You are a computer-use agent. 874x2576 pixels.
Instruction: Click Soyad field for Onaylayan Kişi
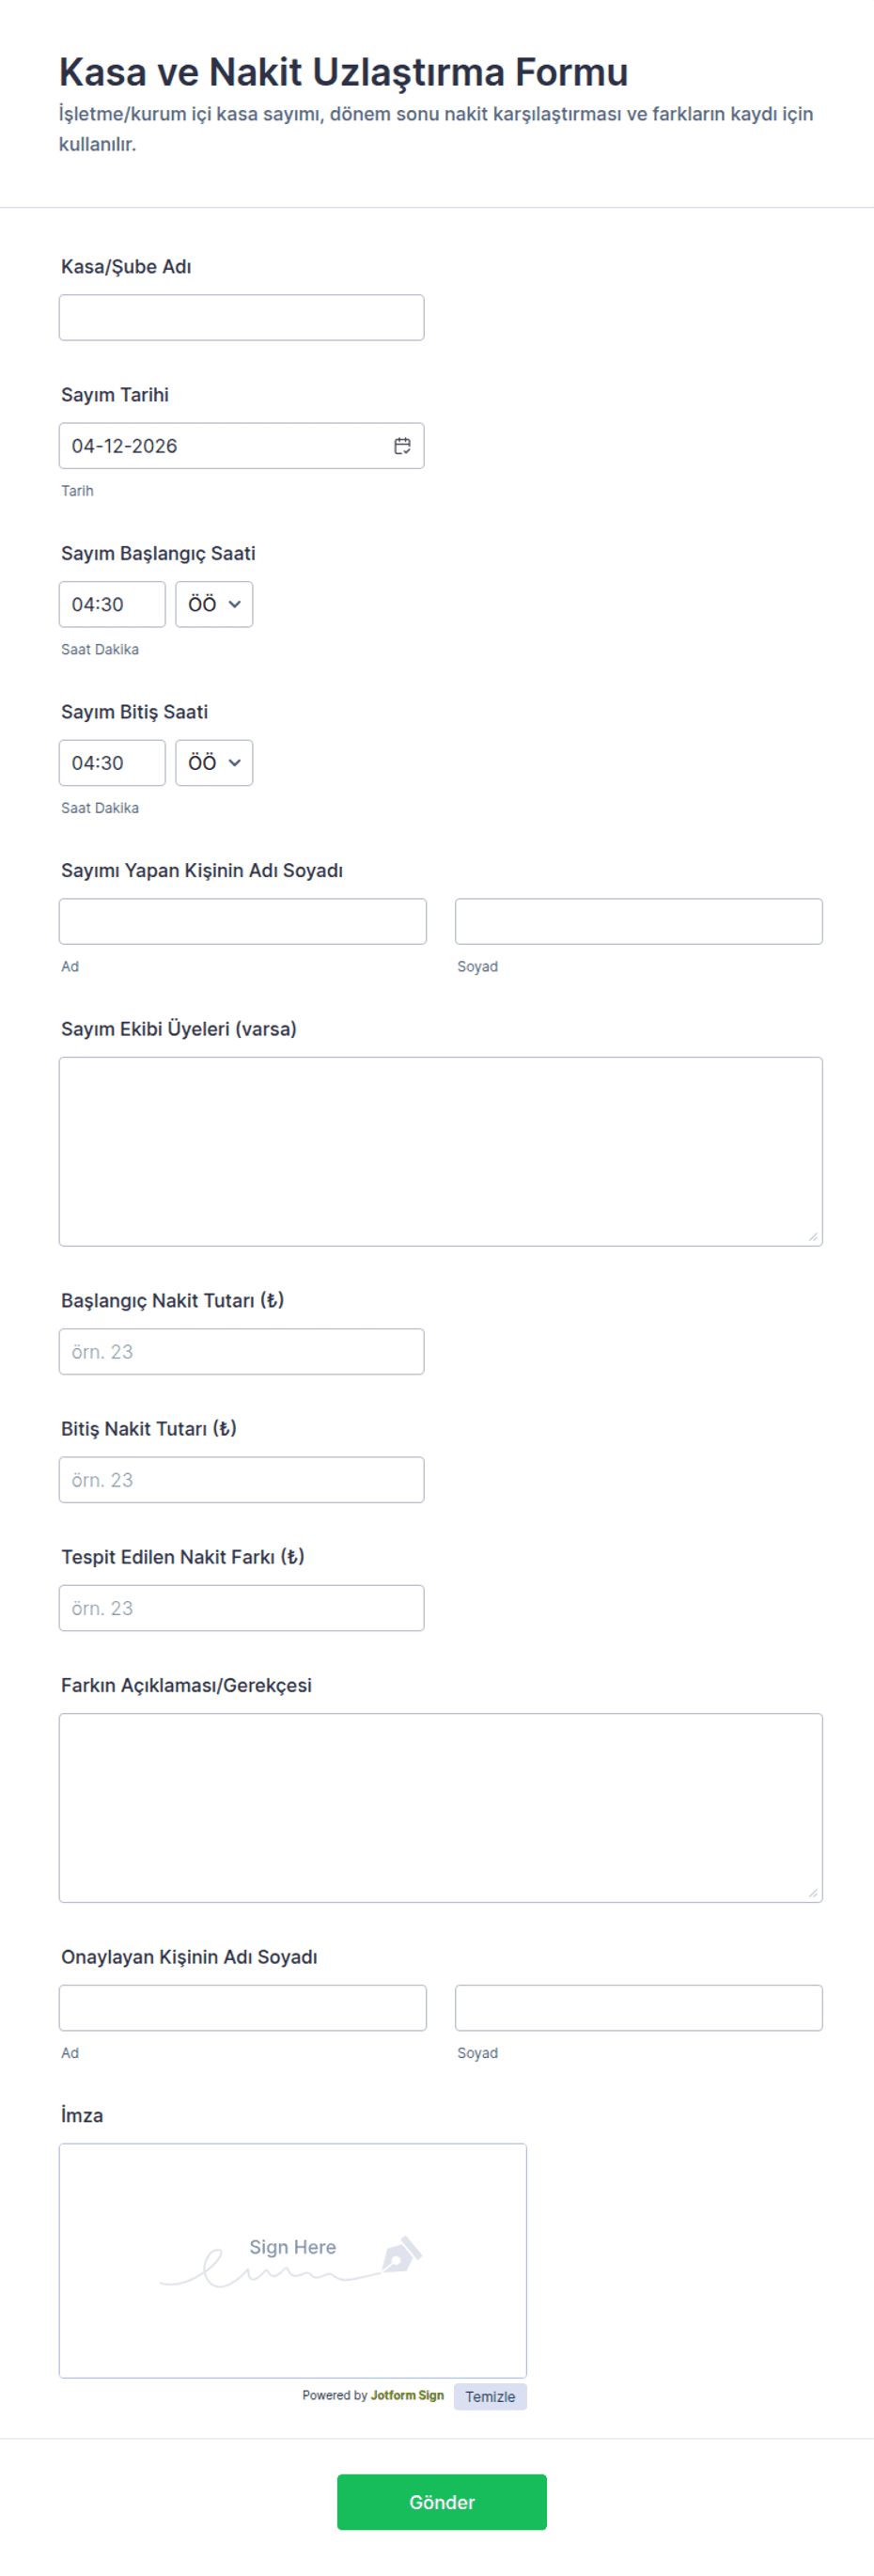(638, 2008)
